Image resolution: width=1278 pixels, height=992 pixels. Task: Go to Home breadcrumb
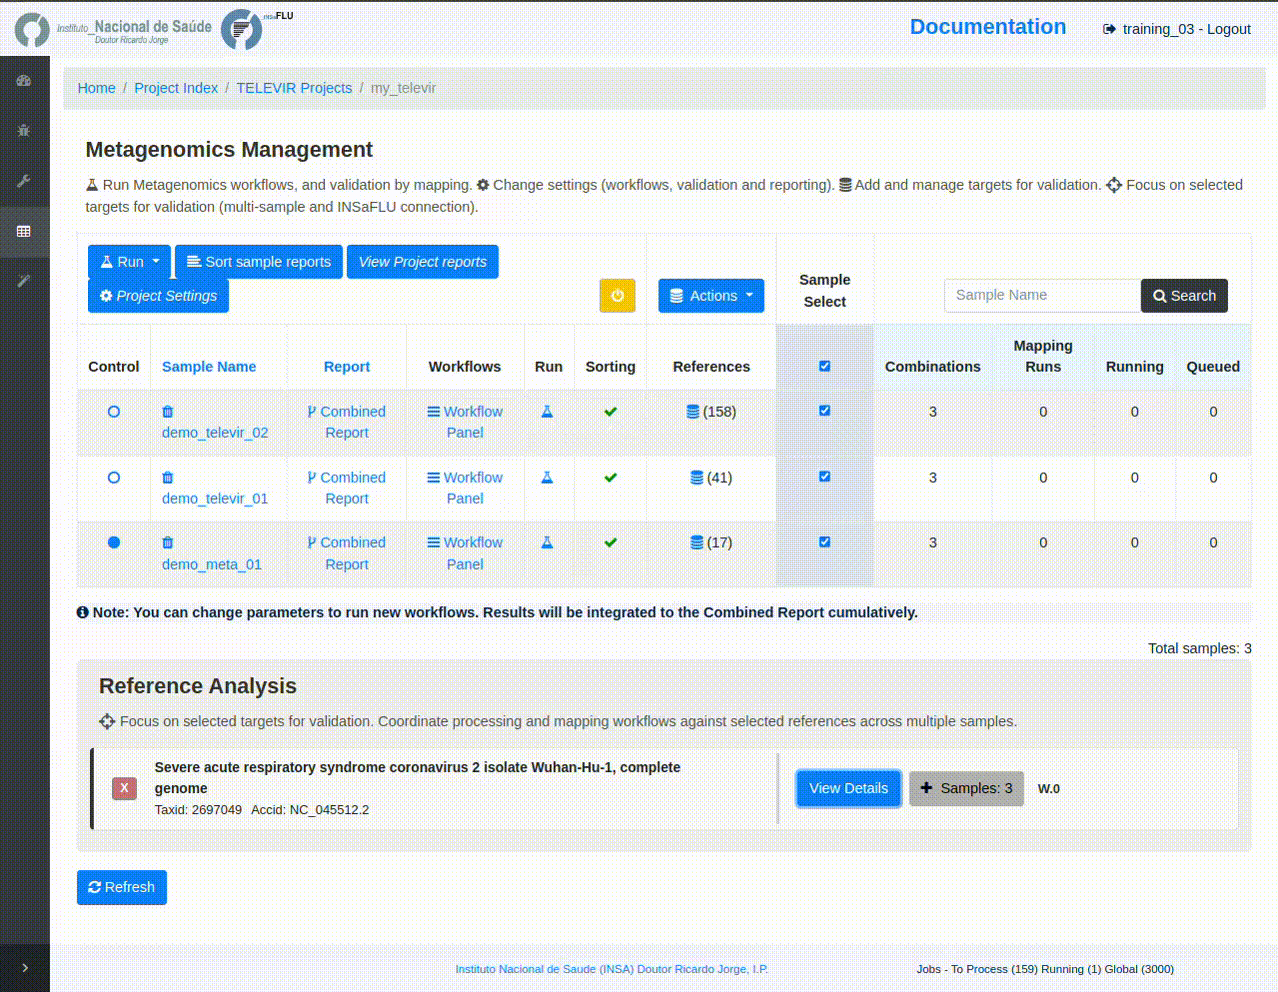(97, 88)
